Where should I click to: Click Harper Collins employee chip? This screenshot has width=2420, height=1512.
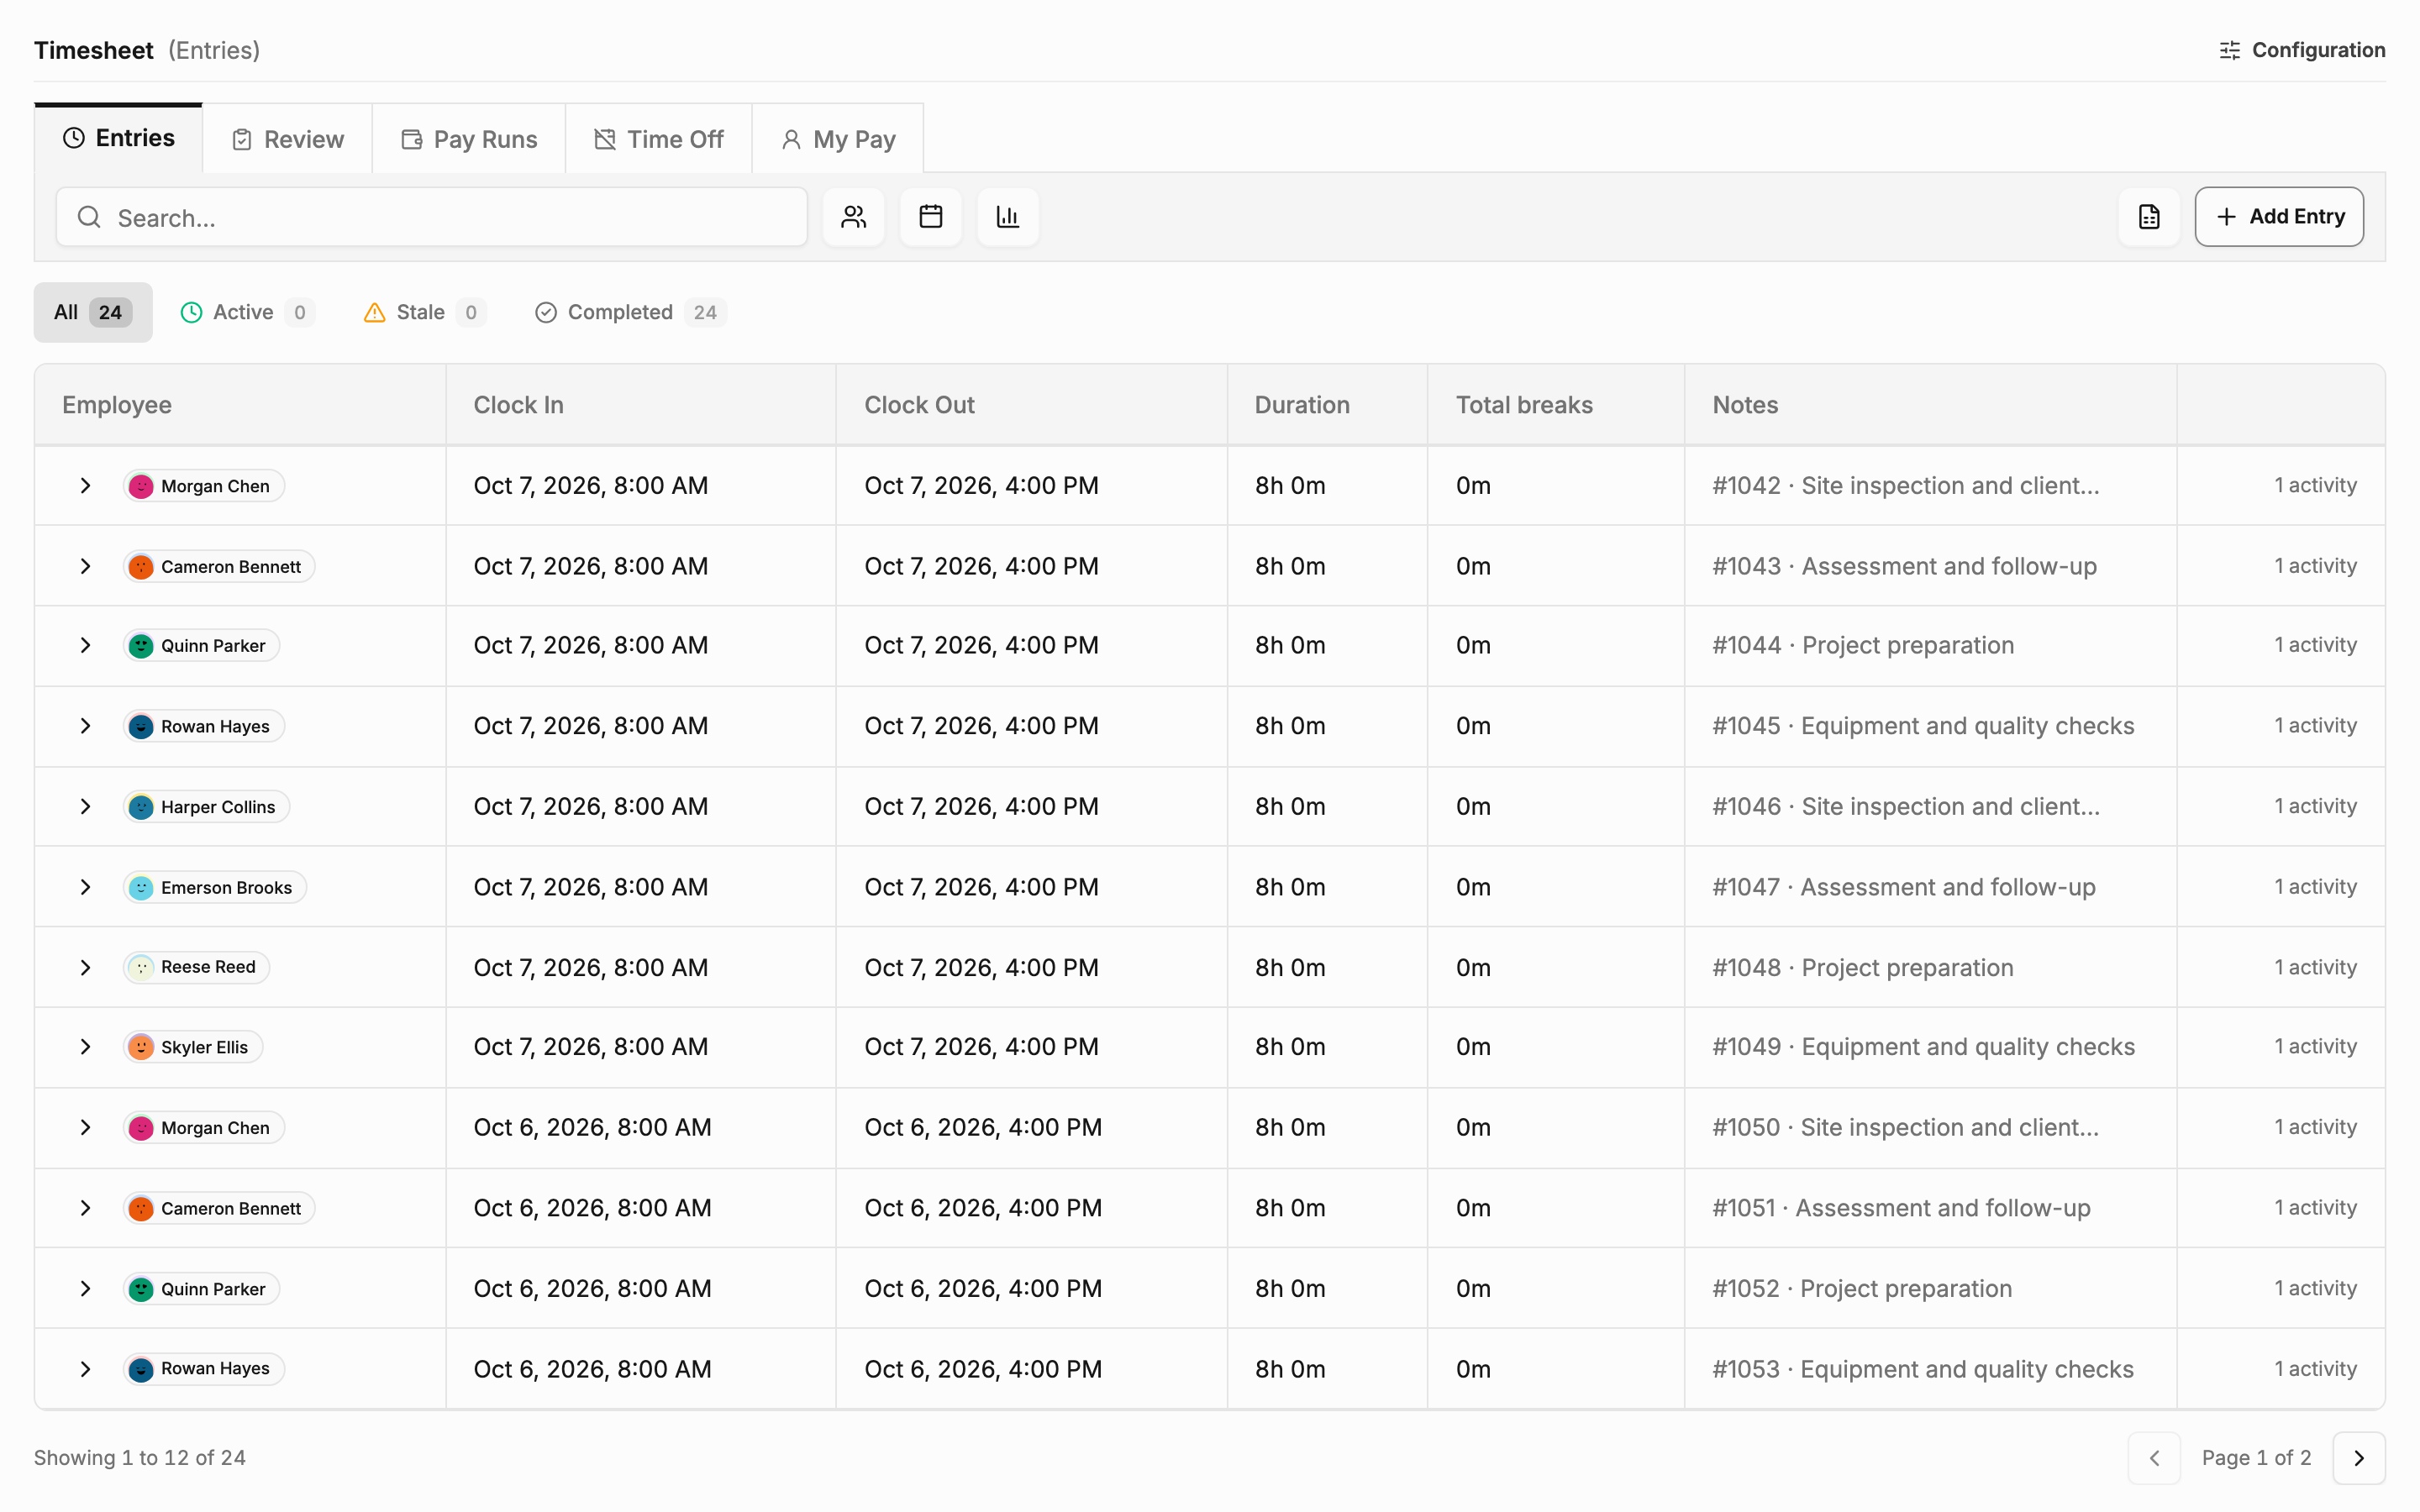pyautogui.click(x=207, y=807)
